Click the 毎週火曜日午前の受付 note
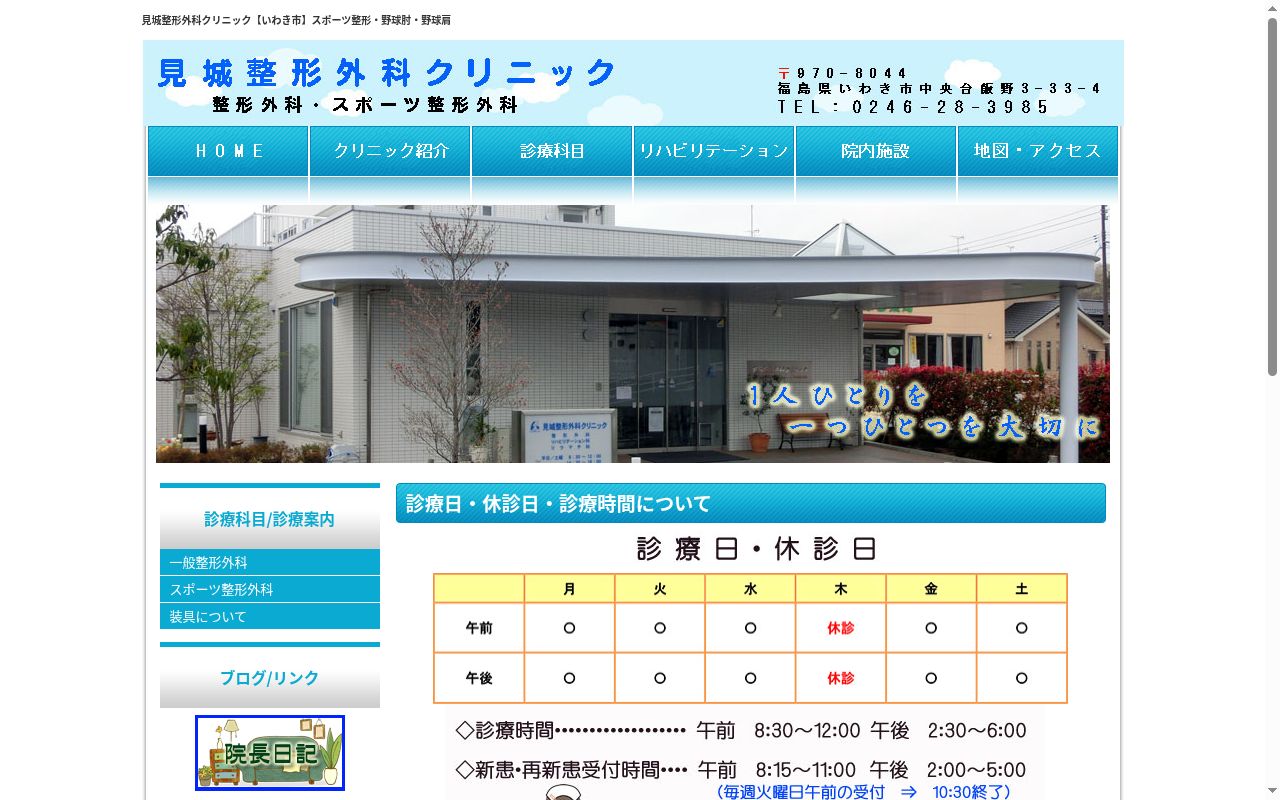Screen dimensions: 1280x800 (864, 792)
